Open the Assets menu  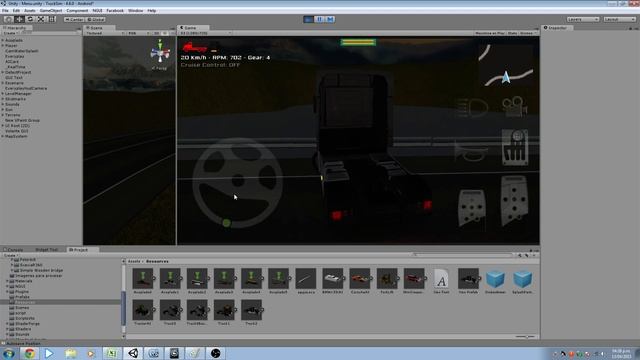(x=30, y=11)
